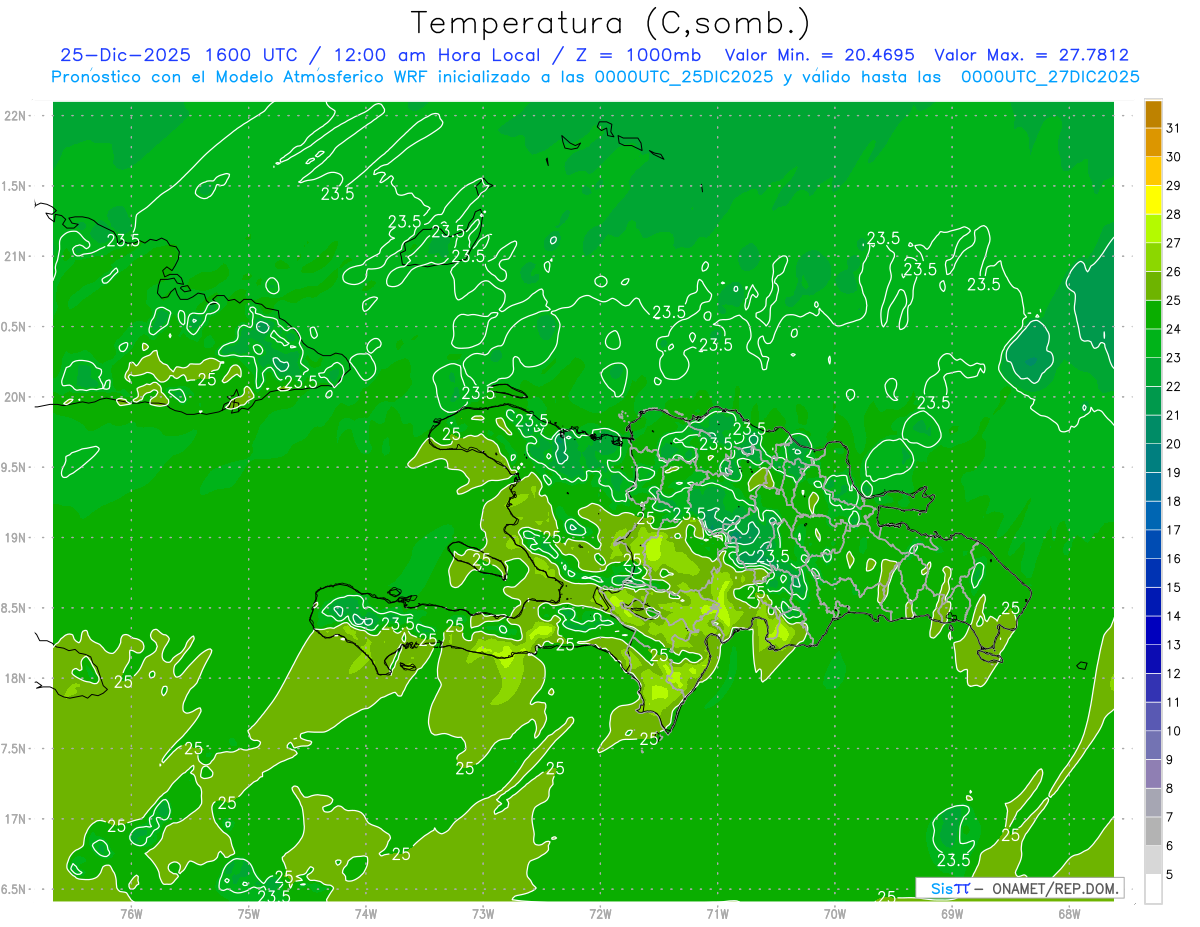Viewport: 1200px width, 927px height.
Task: Click the legend scale label '27'
Action: [1174, 243]
